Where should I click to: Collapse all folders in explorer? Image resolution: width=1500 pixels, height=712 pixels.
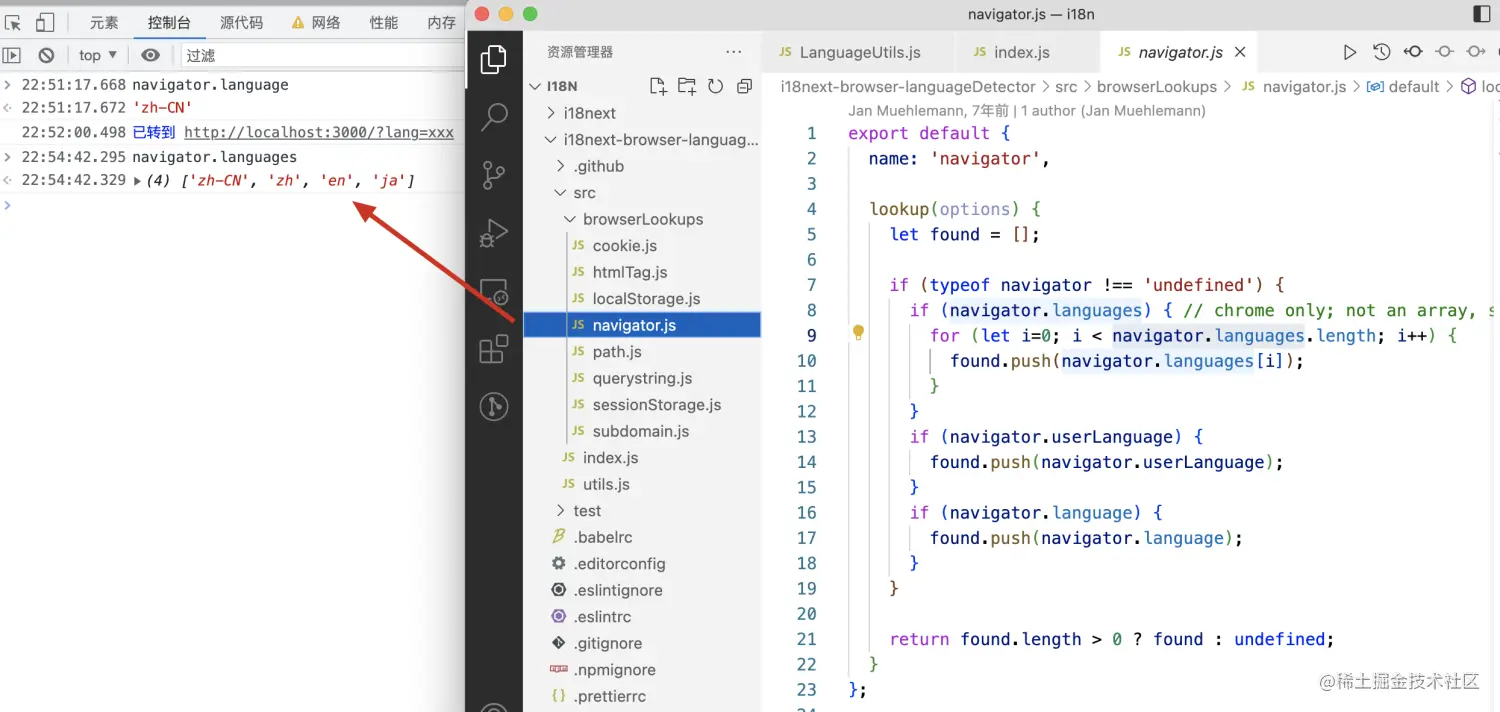pyautogui.click(x=744, y=86)
